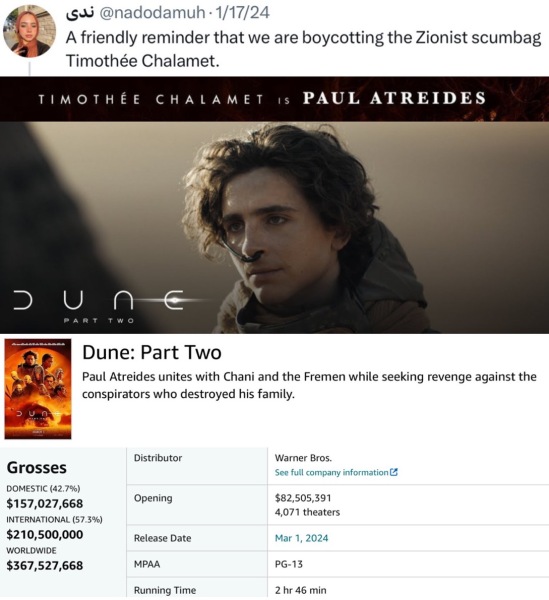Select the domestic gross $157,027,668 figure

pyautogui.click(x=45, y=504)
